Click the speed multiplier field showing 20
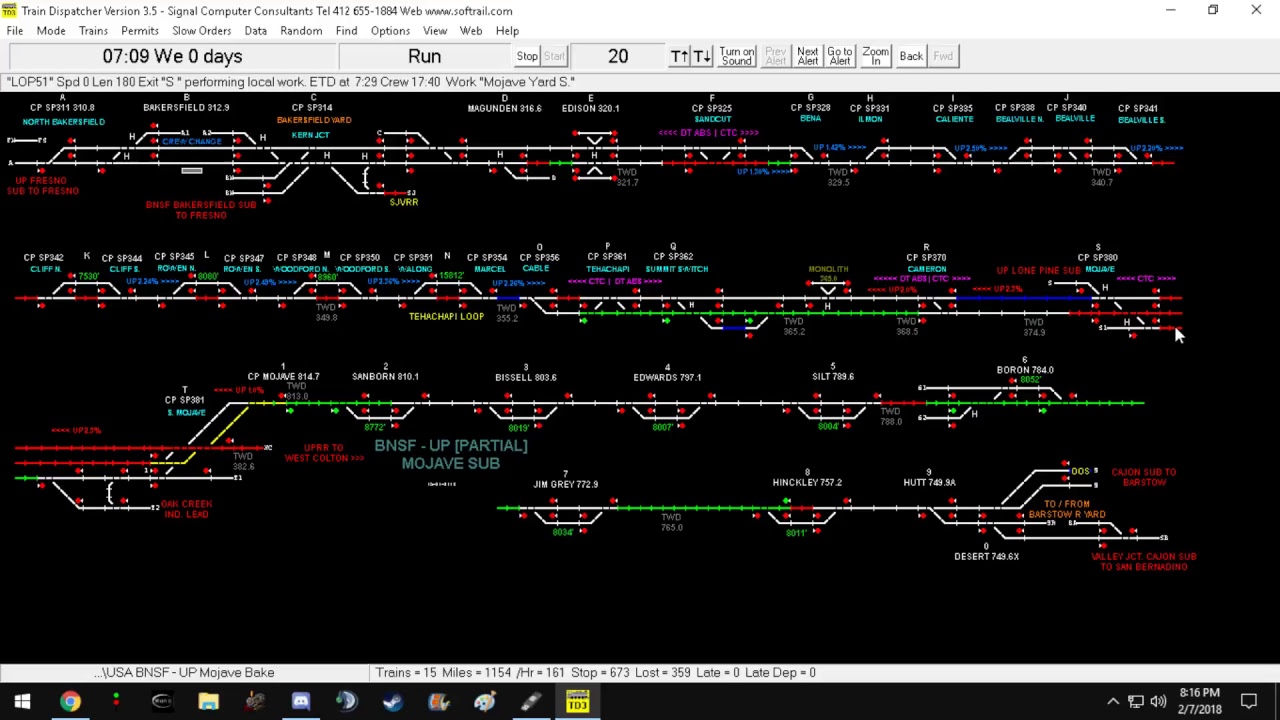The height and width of the screenshot is (720, 1280). coord(618,56)
